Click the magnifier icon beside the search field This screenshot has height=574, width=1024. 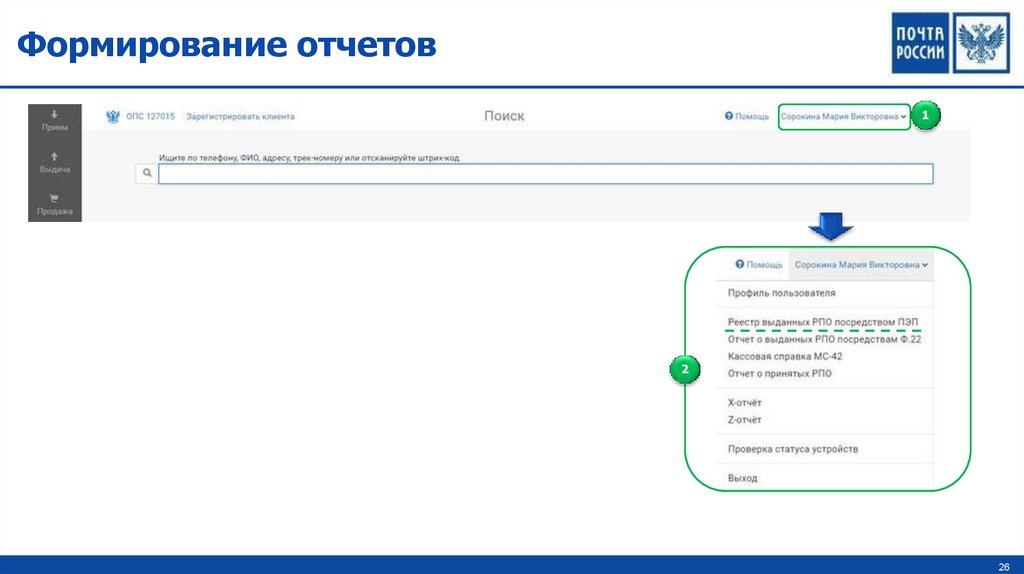[x=147, y=173]
